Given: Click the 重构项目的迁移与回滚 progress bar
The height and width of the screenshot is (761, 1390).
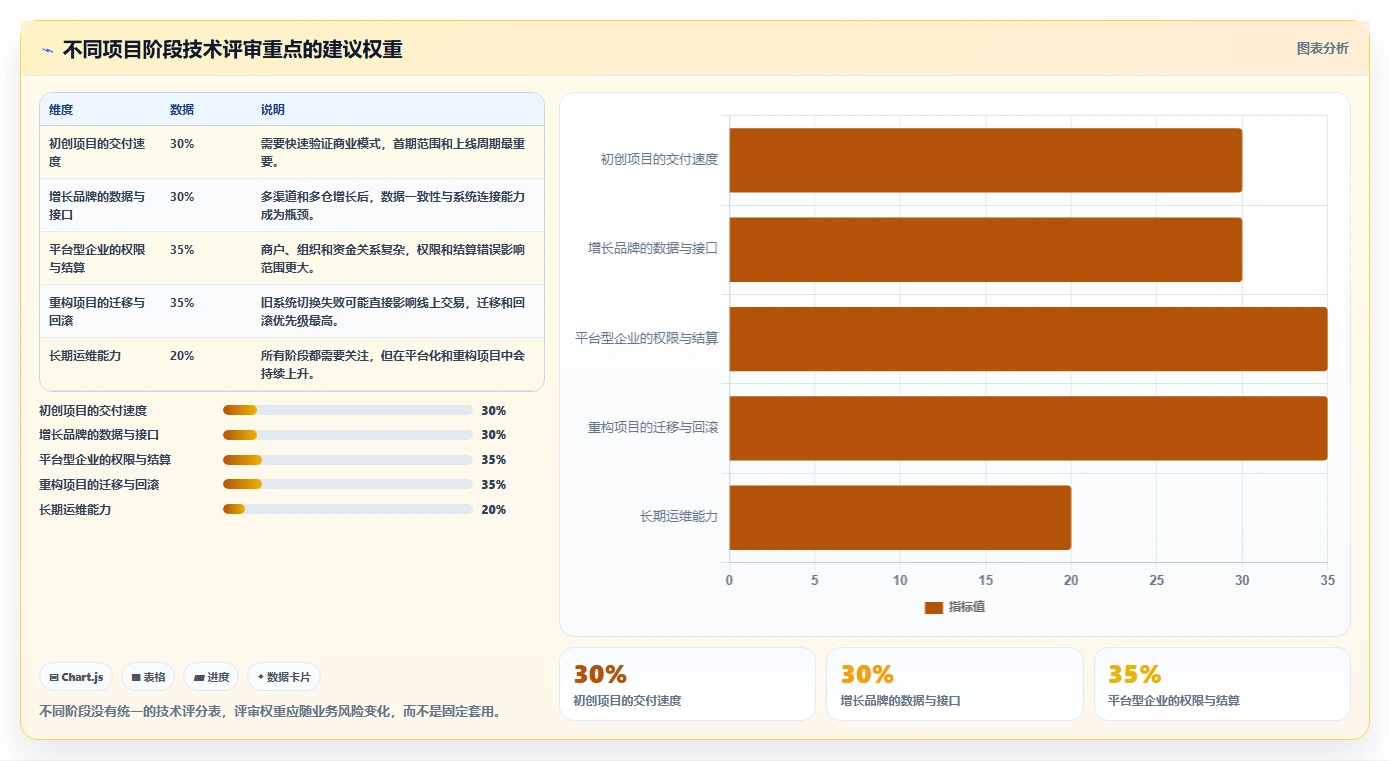Looking at the screenshot, I should [x=348, y=485].
